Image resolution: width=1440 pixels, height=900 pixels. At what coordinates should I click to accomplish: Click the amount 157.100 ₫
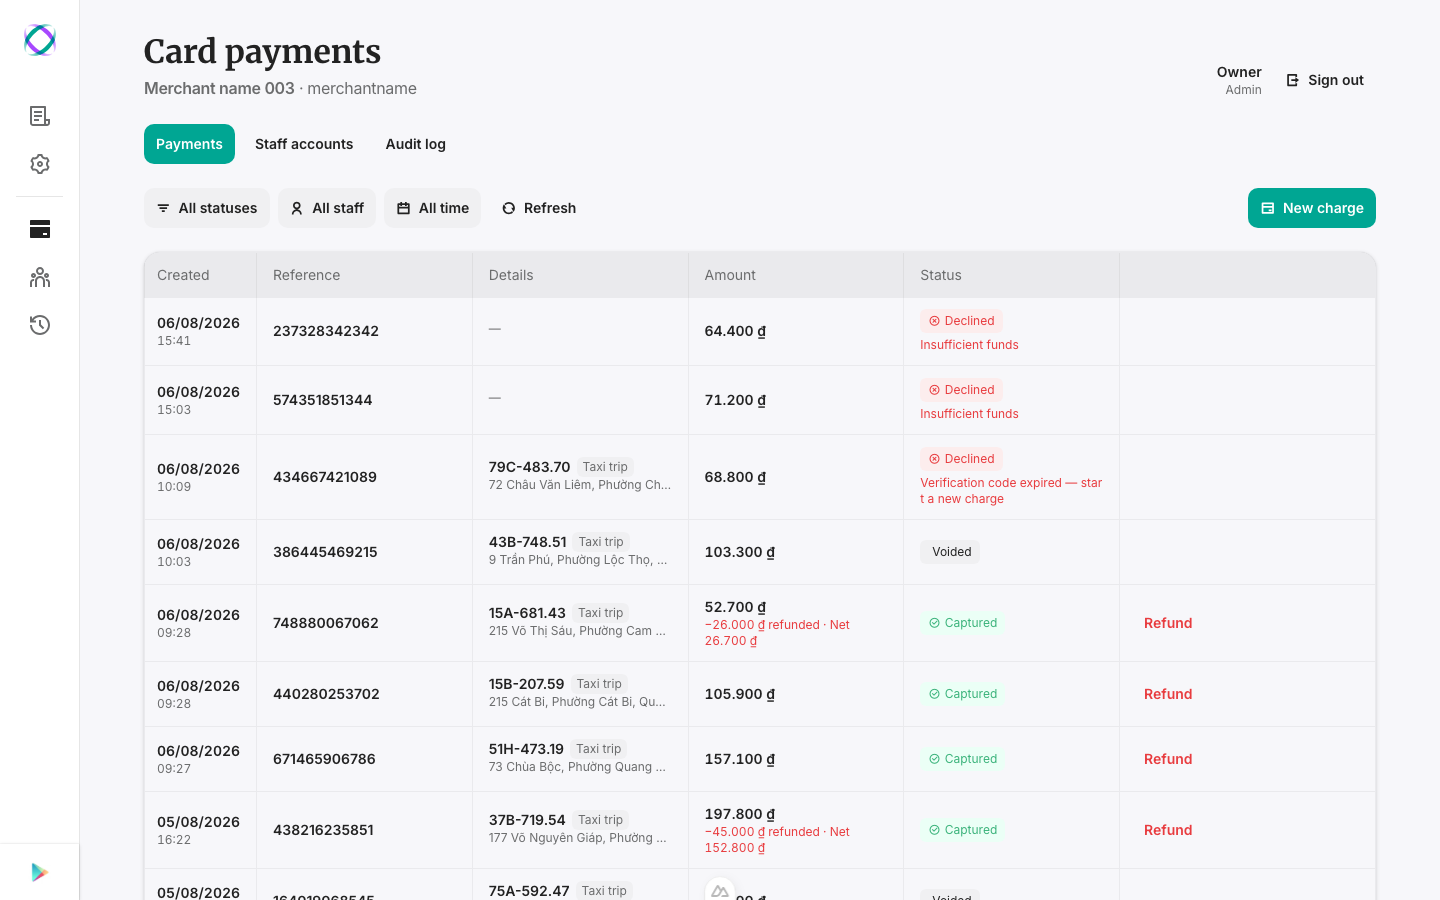click(740, 759)
